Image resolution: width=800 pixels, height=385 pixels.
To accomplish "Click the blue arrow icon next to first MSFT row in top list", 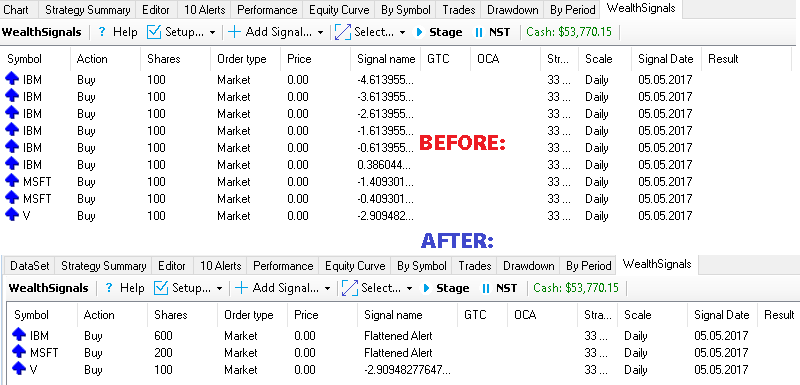I will coord(12,181).
